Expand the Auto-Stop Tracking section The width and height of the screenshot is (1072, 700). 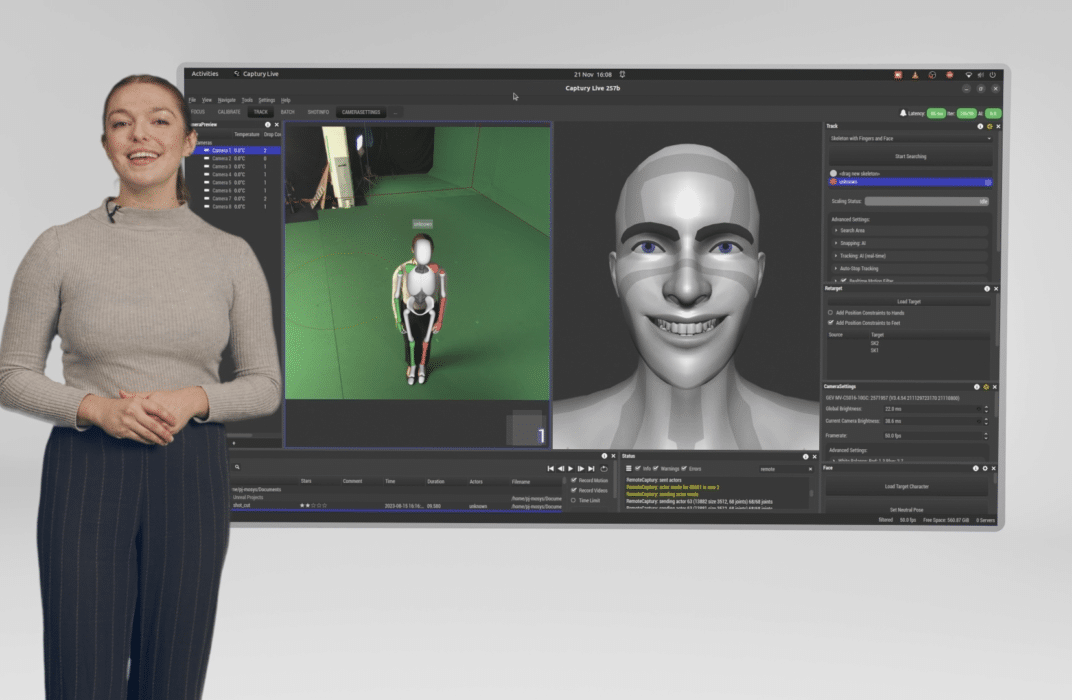click(x=909, y=269)
